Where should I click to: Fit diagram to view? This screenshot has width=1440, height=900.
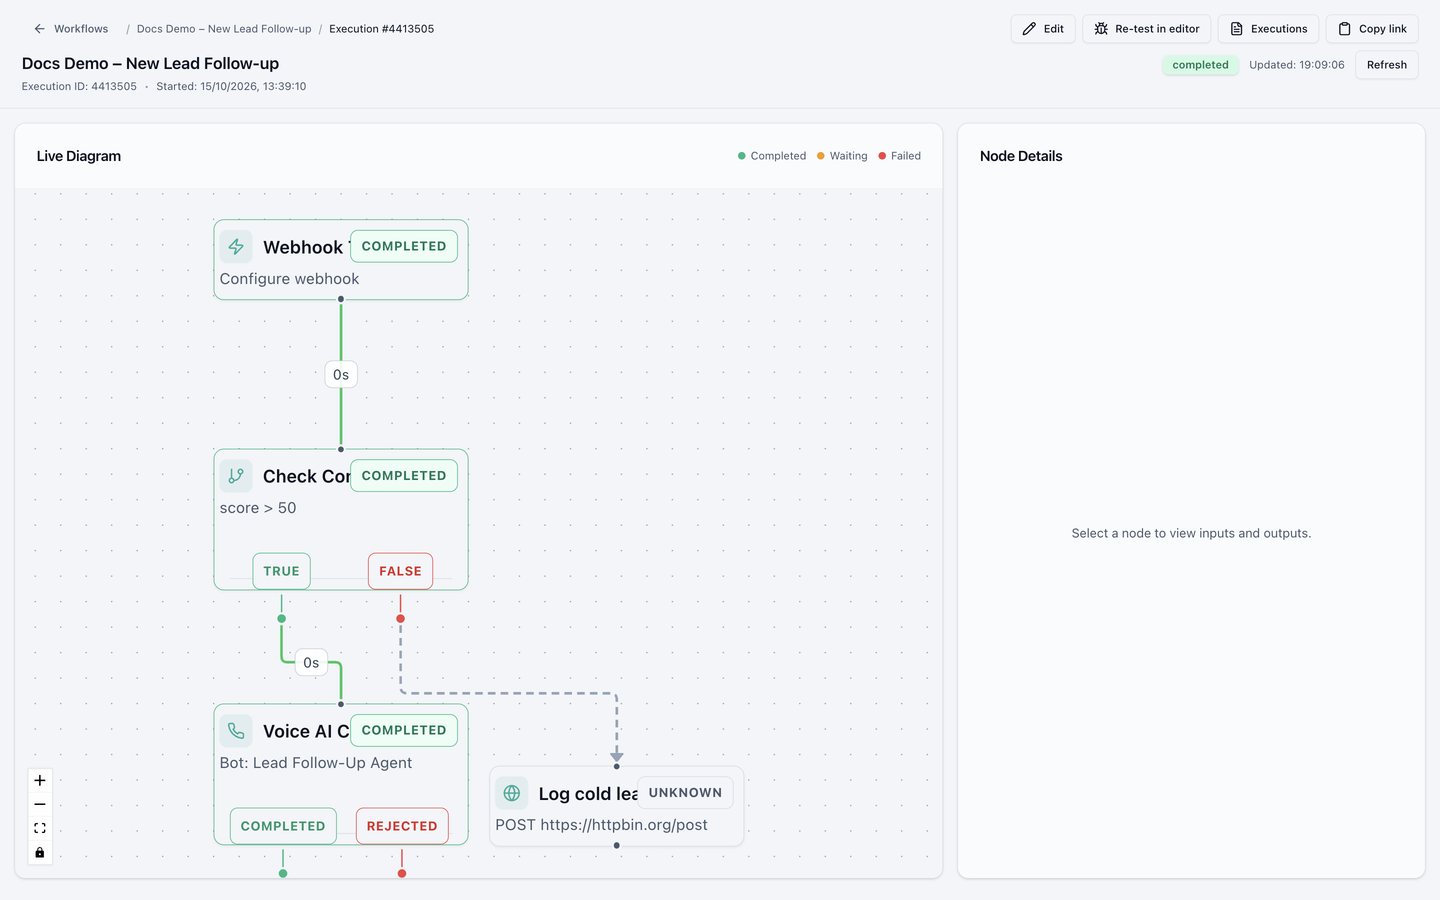tap(40, 828)
